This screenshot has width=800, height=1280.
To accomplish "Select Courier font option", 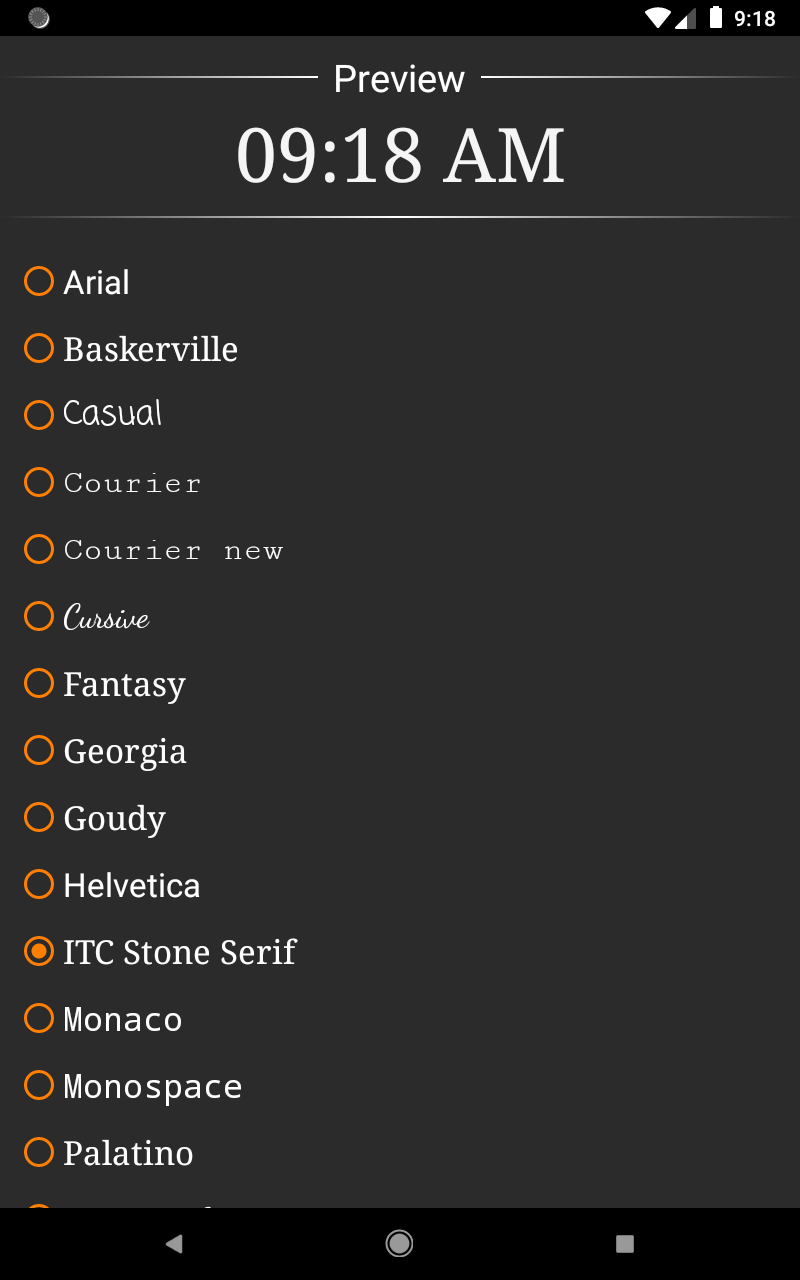I will pos(39,482).
